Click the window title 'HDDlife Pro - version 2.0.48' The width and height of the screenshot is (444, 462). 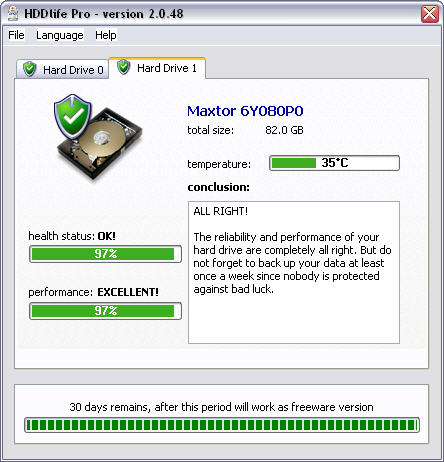(x=104, y=14)
